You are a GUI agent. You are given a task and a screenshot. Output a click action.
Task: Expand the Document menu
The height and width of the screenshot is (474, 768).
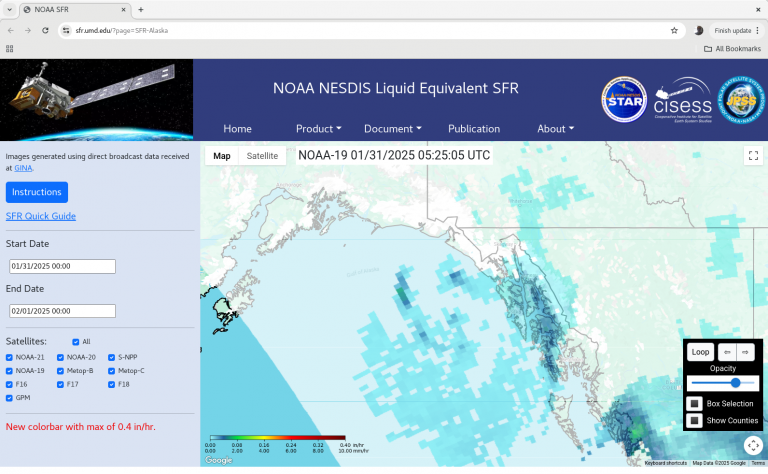pos(392,129)
